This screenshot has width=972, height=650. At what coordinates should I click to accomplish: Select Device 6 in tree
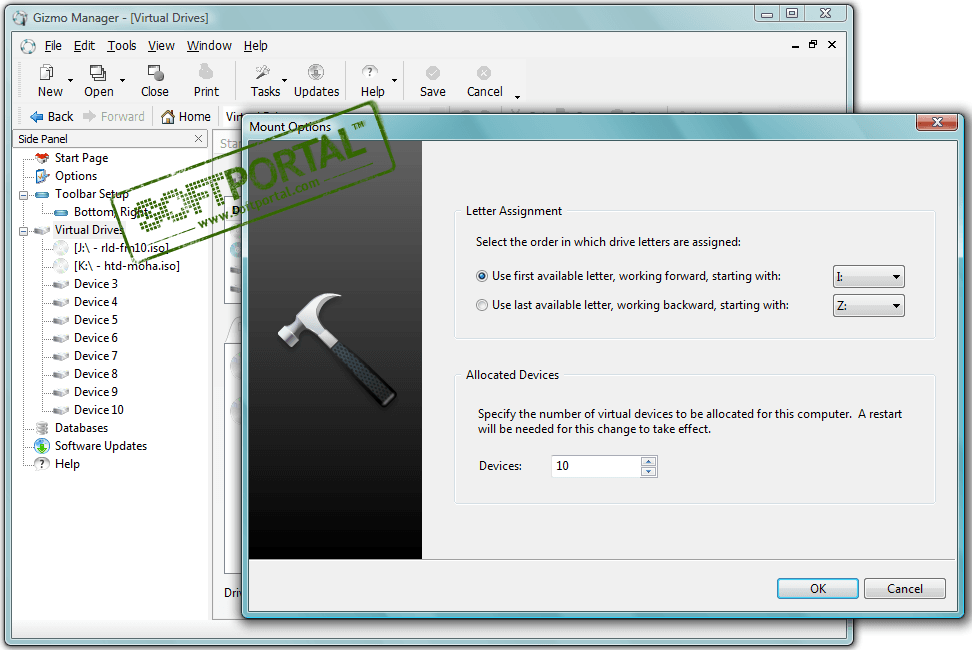point(95,338)
